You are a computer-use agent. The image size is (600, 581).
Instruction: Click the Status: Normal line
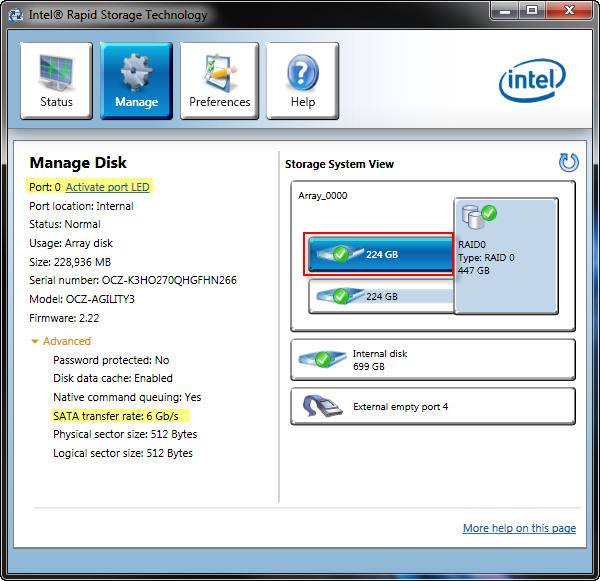(x=65, y=224)
